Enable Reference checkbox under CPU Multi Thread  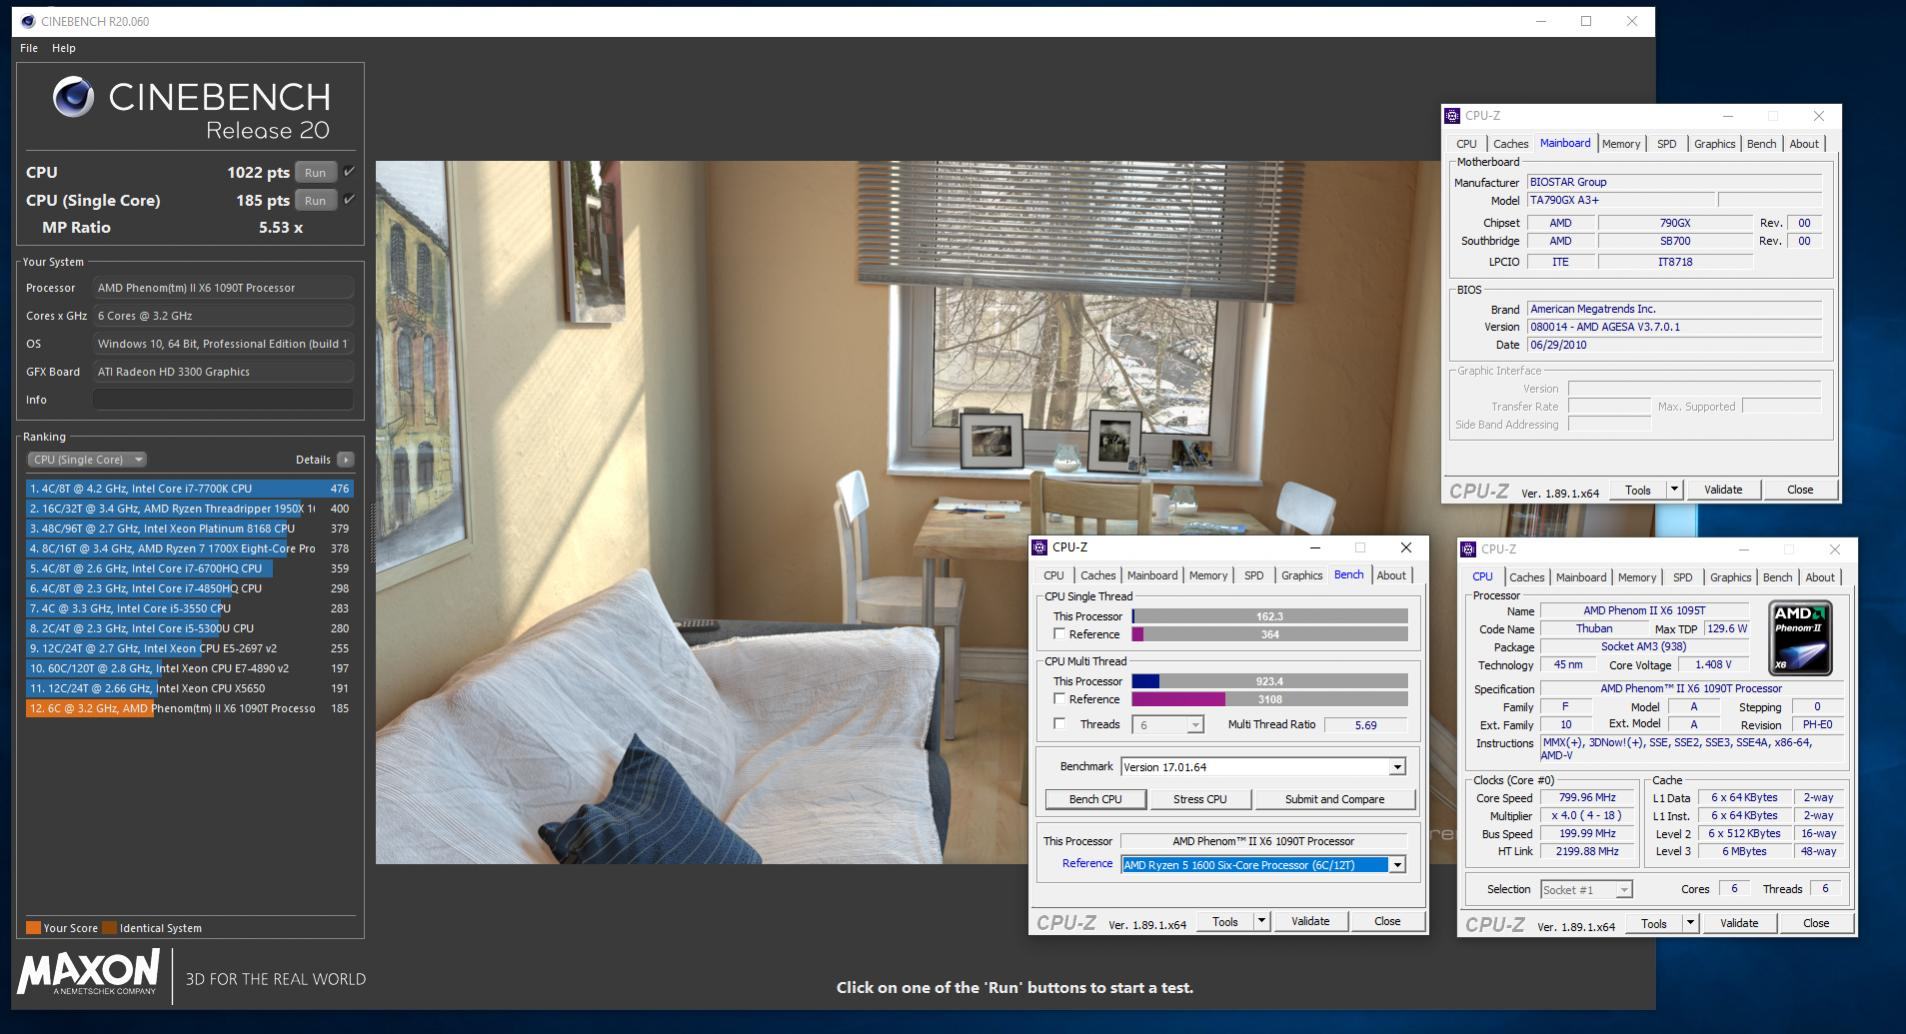pos(1059,699)
